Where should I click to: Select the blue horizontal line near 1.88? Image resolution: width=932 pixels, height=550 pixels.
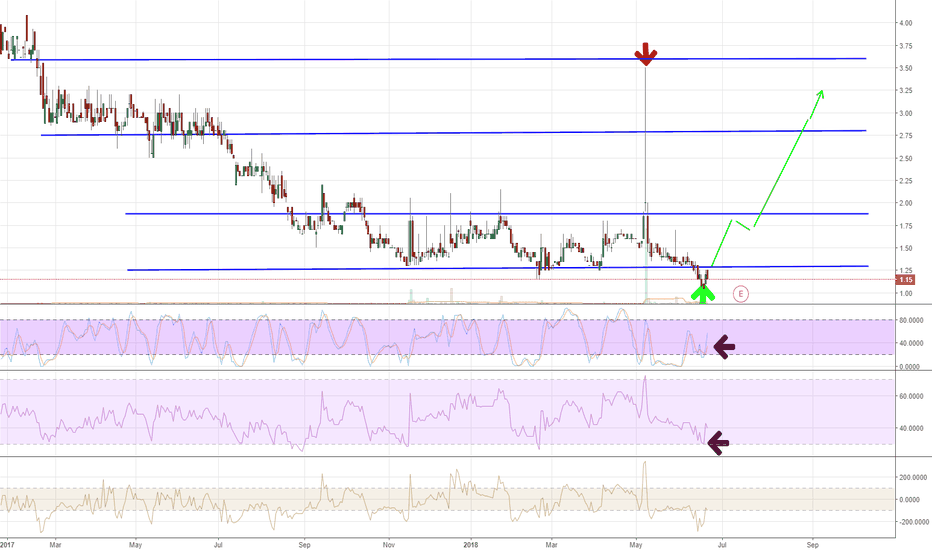point(497,213)
